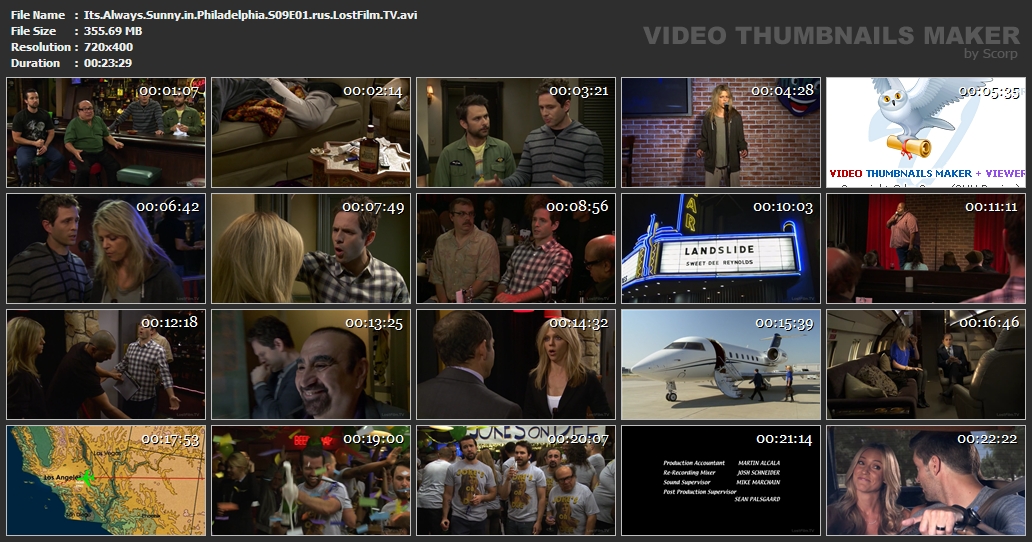Viewport: 1032px width, 542px height.
Task: Select the laughing man frame at 00:13:25
Action: 311,365
